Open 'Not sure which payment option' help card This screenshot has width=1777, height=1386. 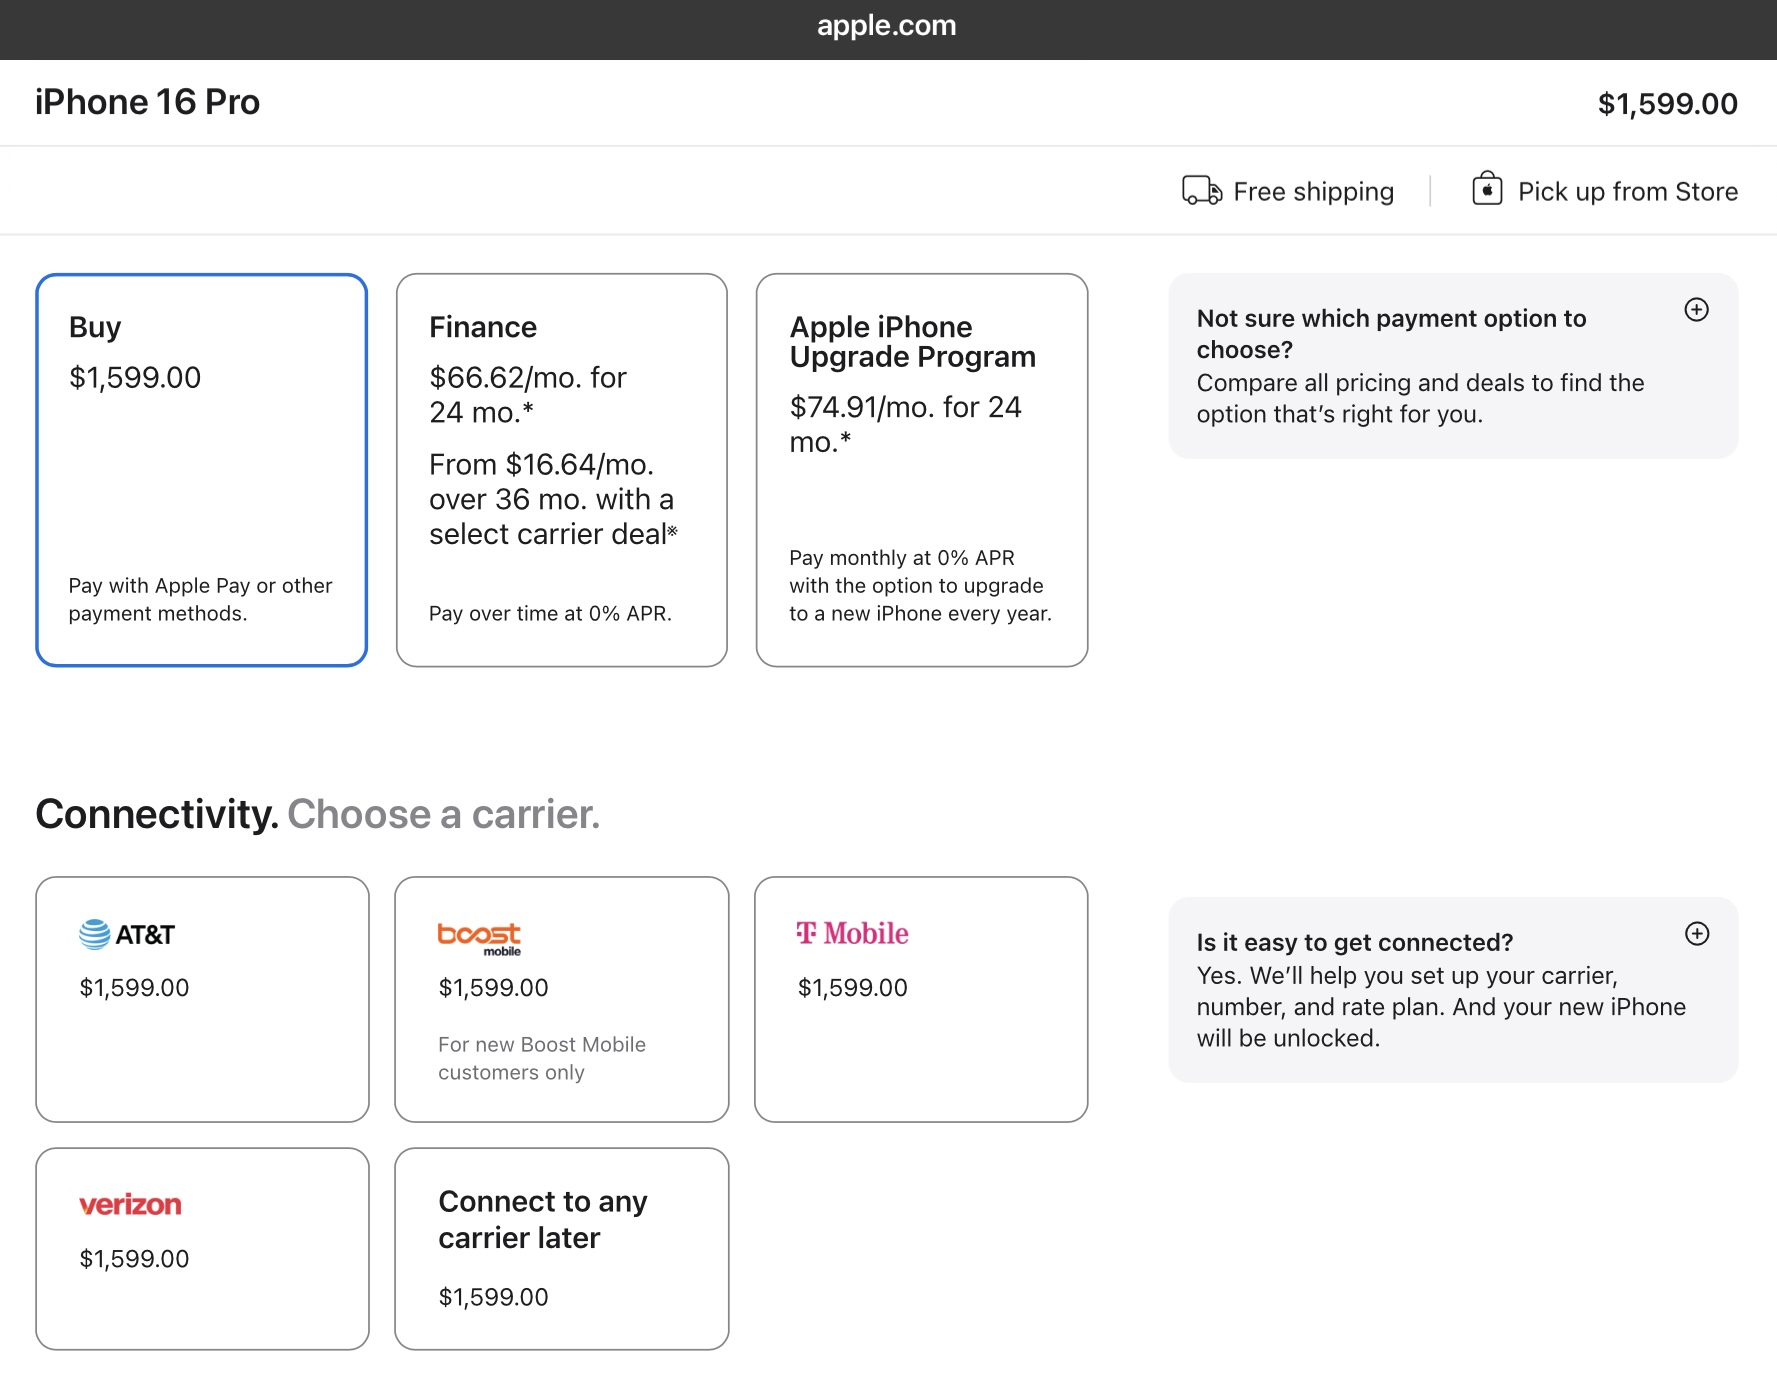click(1420, 366)
